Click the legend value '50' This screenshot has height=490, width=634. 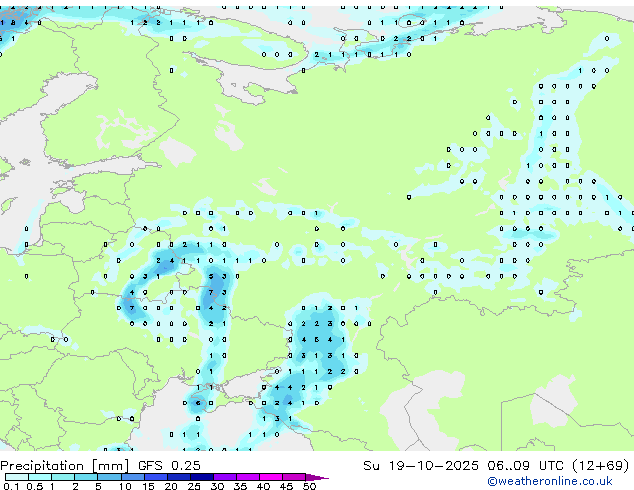pos(310,486)
